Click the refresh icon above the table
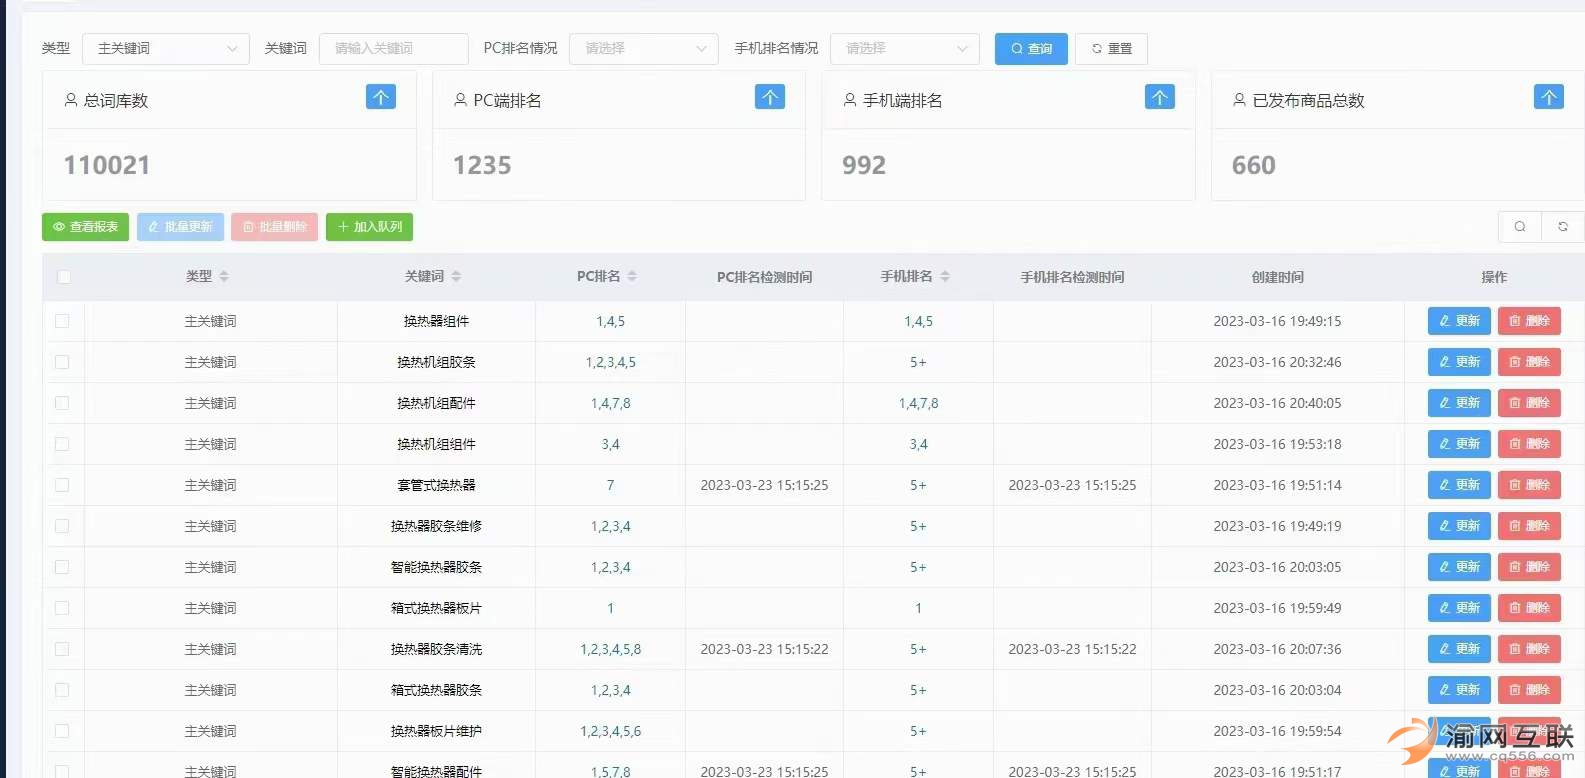The width and height of the screenshot is (1585, 778). click(1562, 227)
